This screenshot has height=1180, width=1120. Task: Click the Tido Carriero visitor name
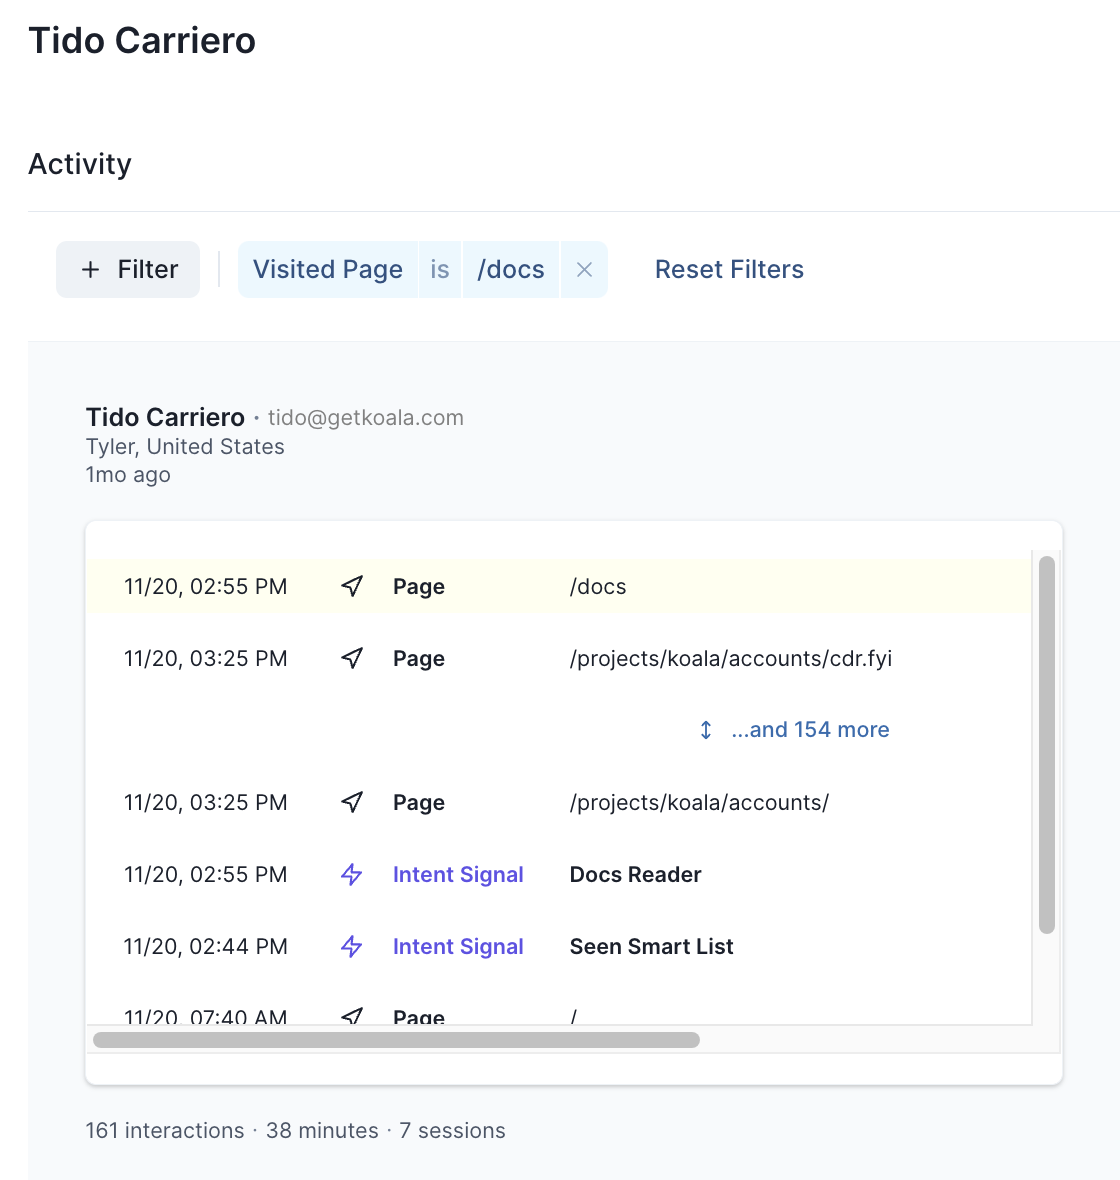165,417
